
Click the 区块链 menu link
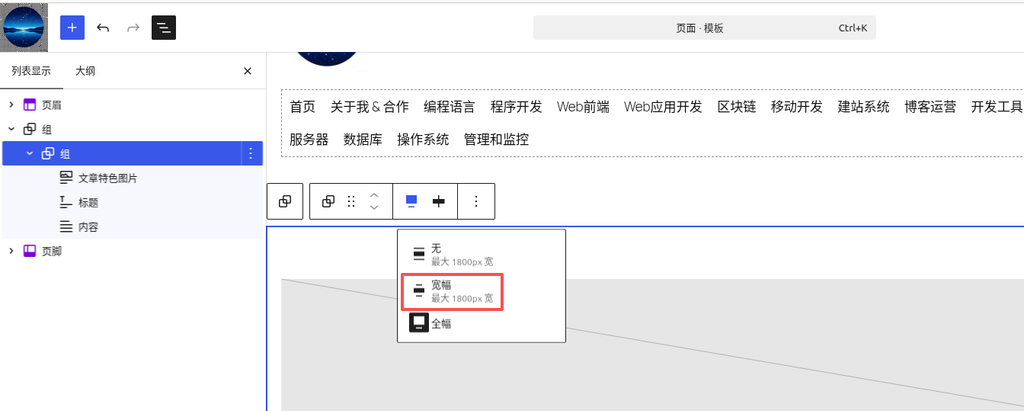tap(737, 107)
